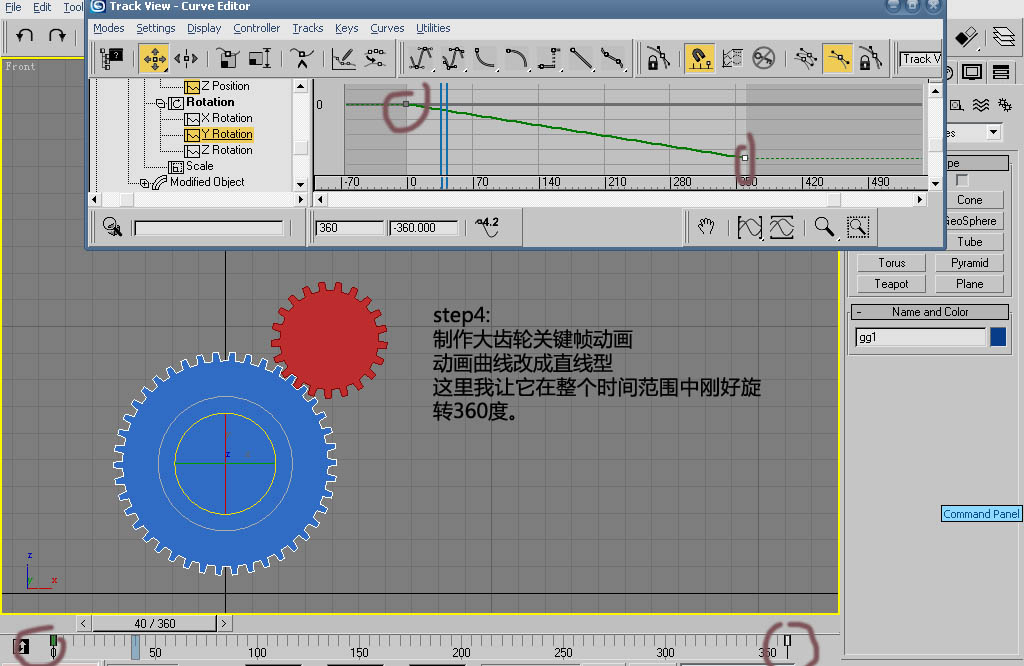Create a Teapot primitive
The height and width of the screenshot is (666, 1024).
[891, 284]
